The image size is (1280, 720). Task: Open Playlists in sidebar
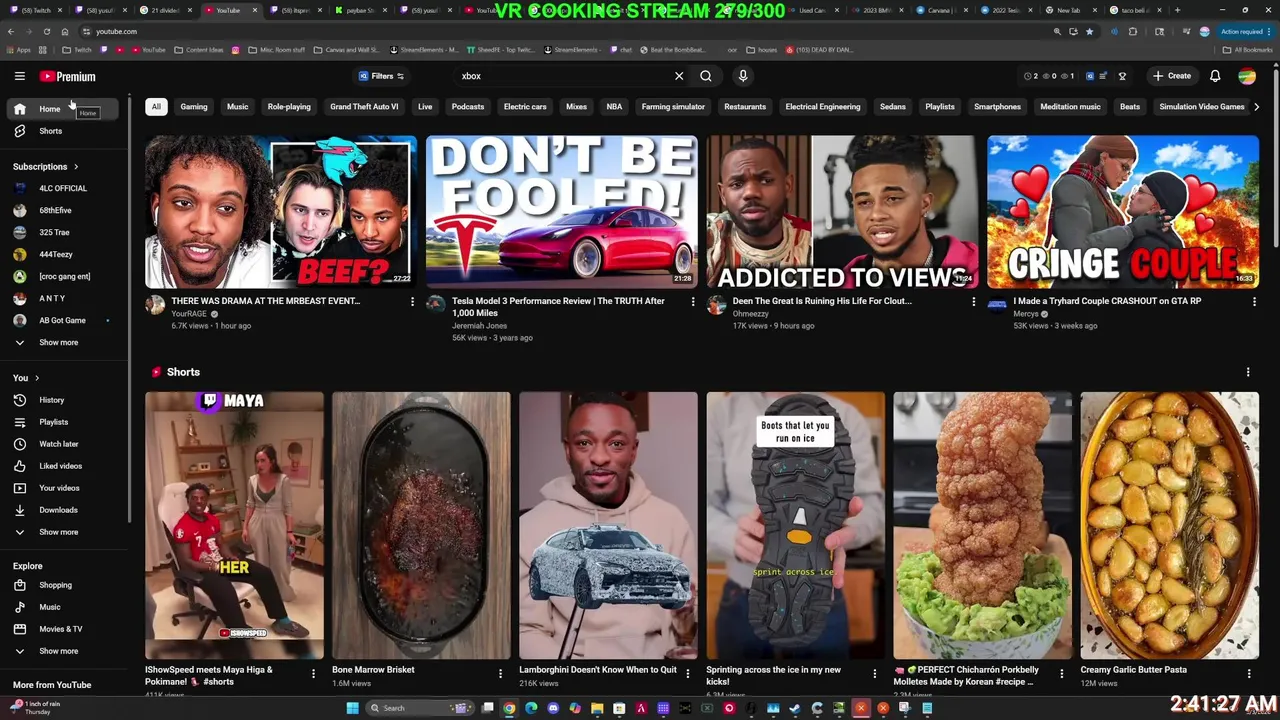tap(62, 422)
